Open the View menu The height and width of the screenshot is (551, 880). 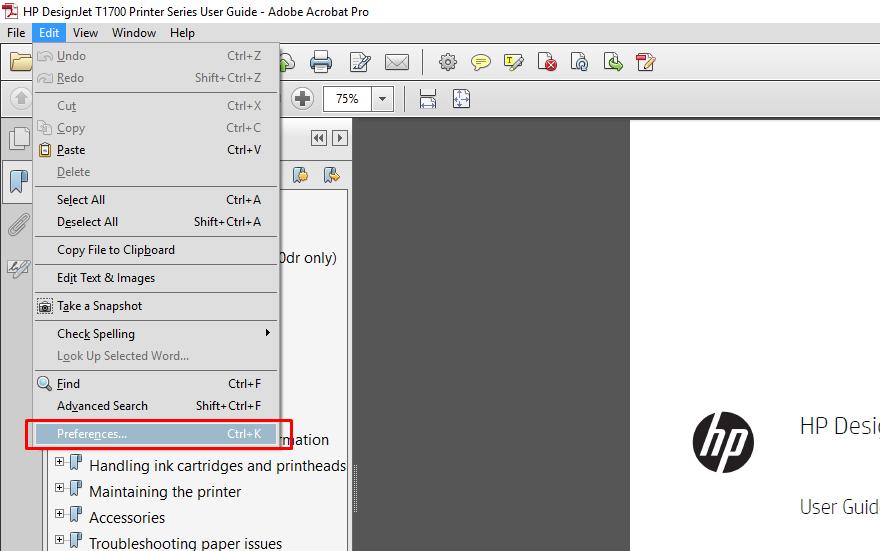coord(85,33)
